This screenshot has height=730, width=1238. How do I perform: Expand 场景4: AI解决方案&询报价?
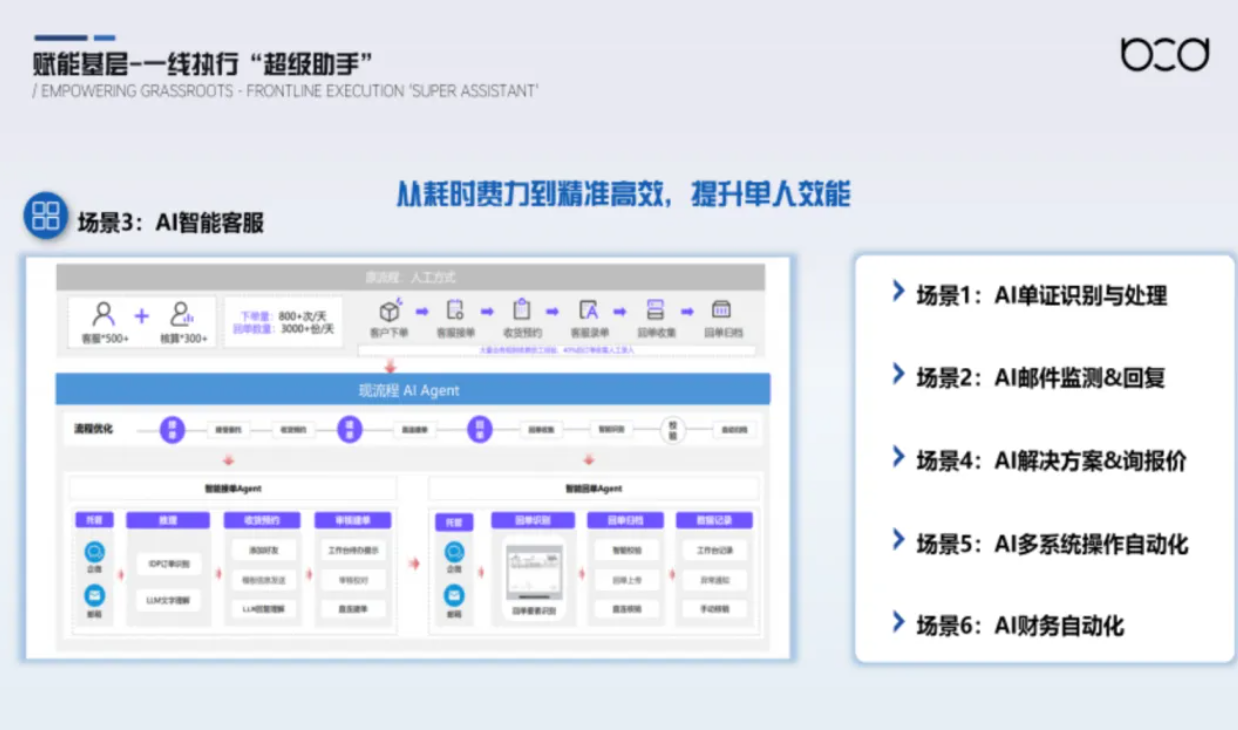[1050, 460]
